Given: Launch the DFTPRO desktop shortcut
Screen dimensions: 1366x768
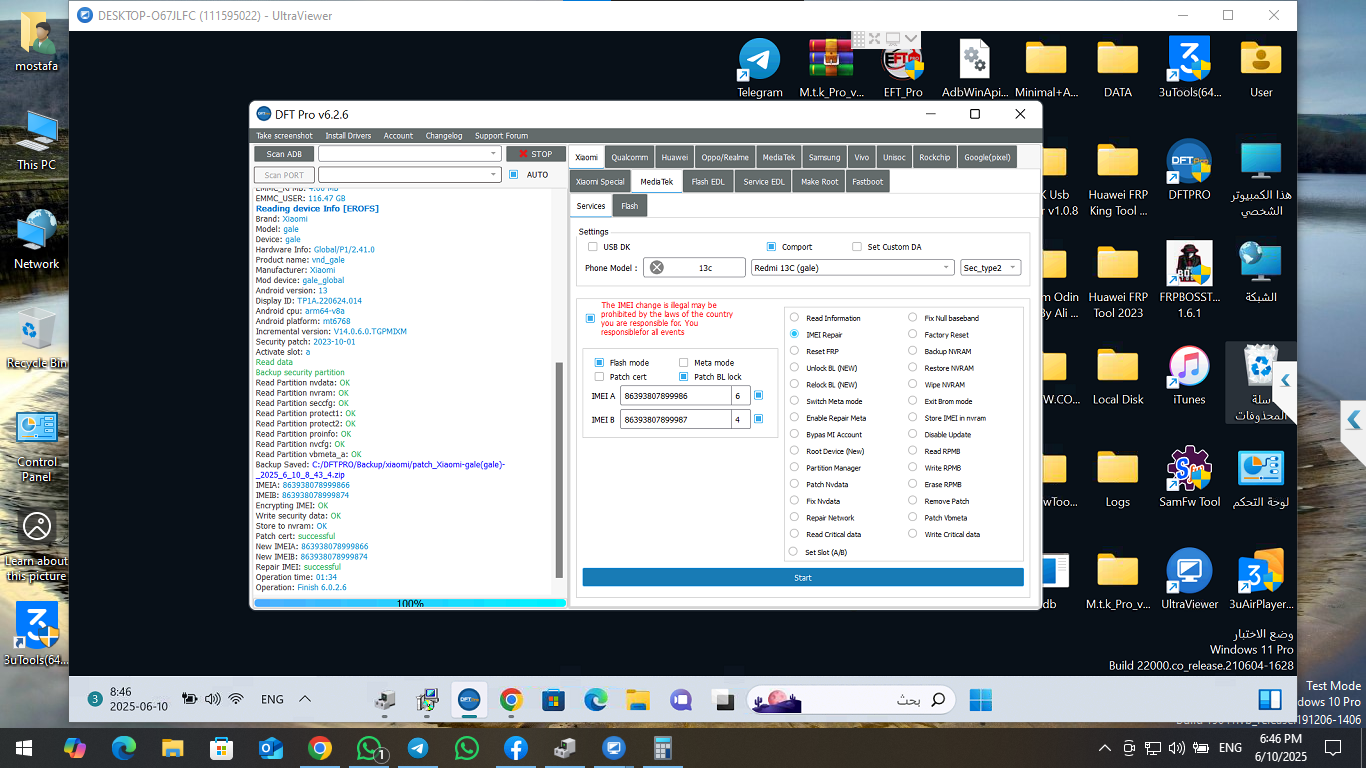Looking at the screenshot, I should 1189,170.
